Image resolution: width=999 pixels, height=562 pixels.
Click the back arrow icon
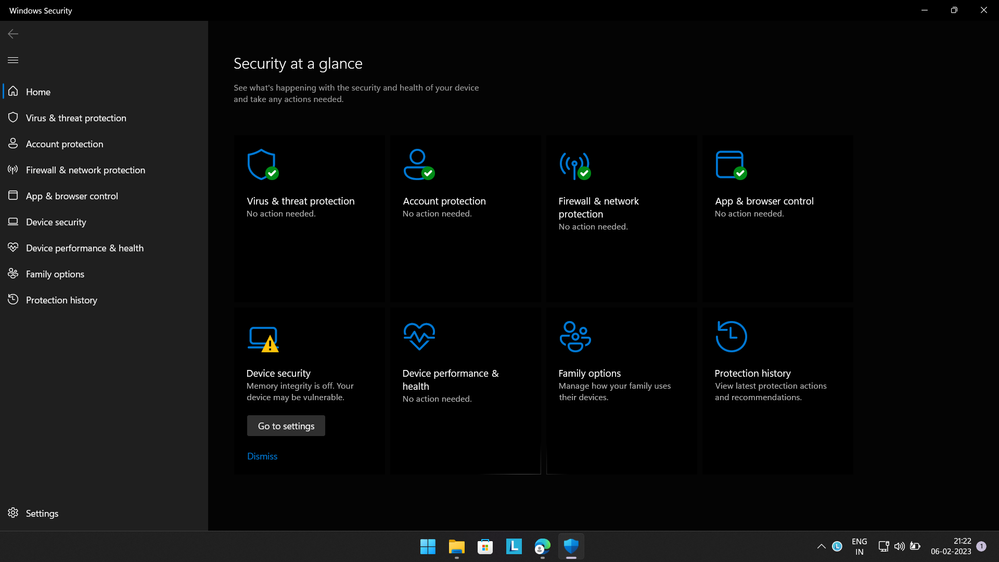(13, 34)
